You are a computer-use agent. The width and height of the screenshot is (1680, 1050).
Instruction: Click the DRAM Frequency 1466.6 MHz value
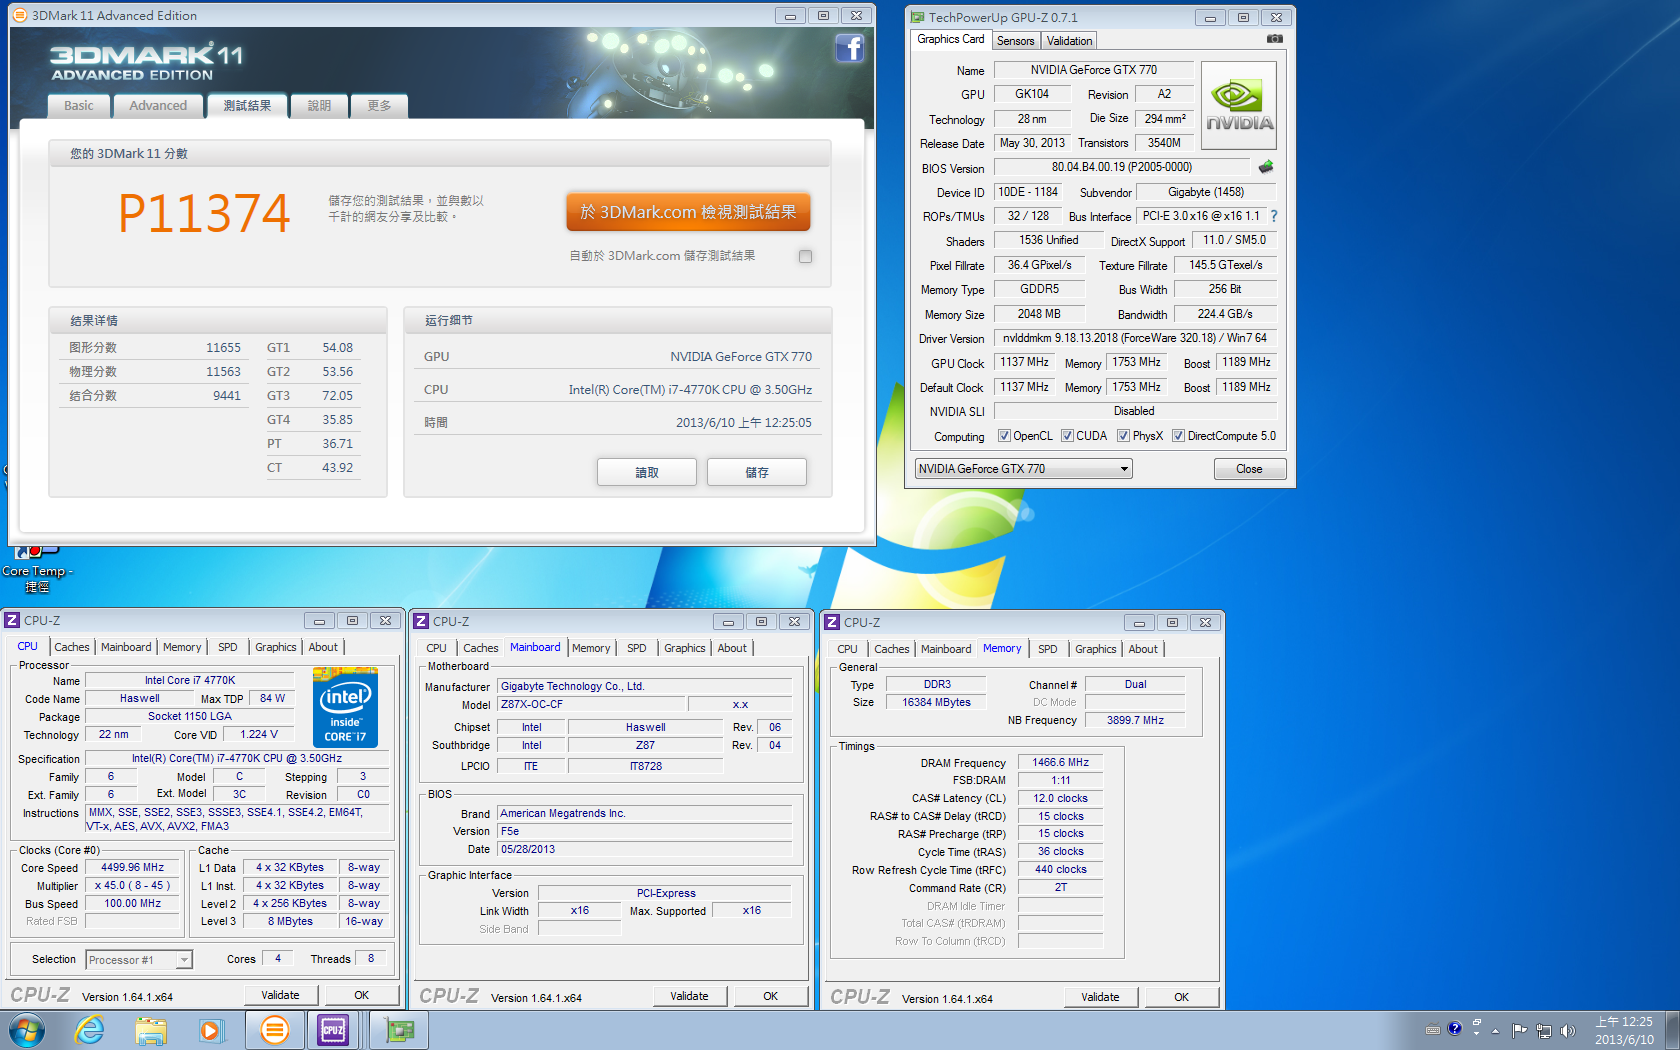pyautogui.click(x=1060, y=762)
